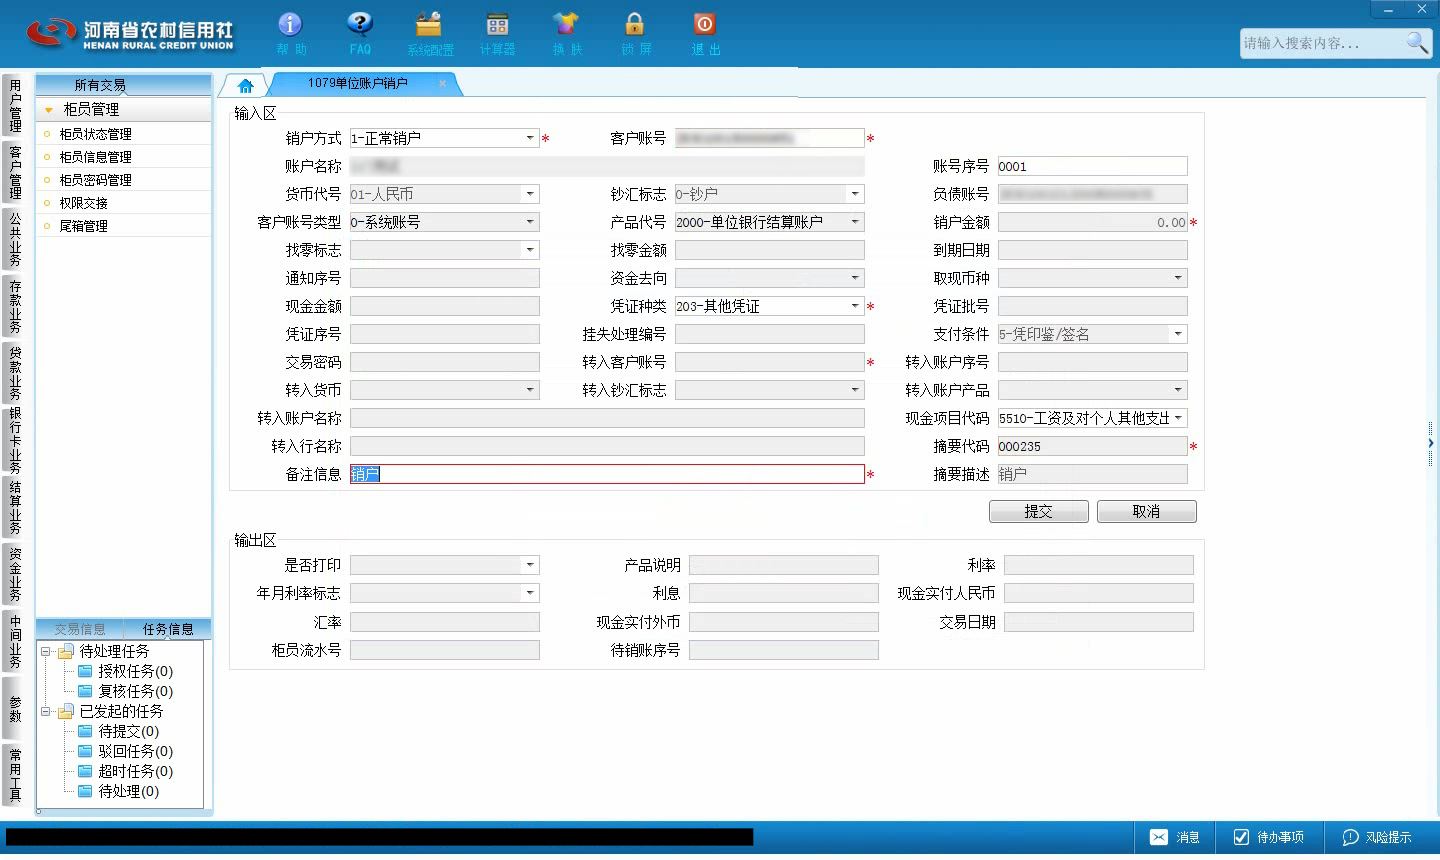Open the 现金项目代码 dropdown
Viewport: 1440px width, 860px height.
tap(1178, 418)
